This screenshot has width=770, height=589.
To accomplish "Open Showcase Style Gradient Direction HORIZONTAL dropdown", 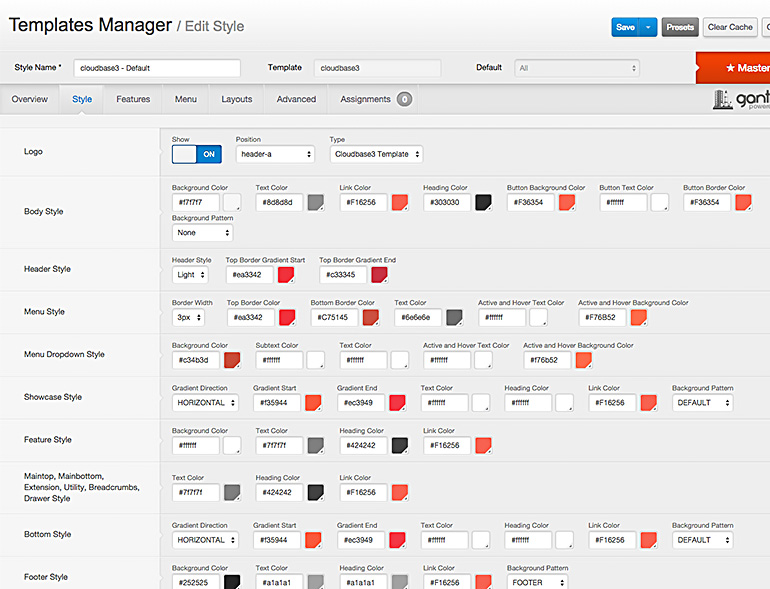I will click(x=205, y=403).
